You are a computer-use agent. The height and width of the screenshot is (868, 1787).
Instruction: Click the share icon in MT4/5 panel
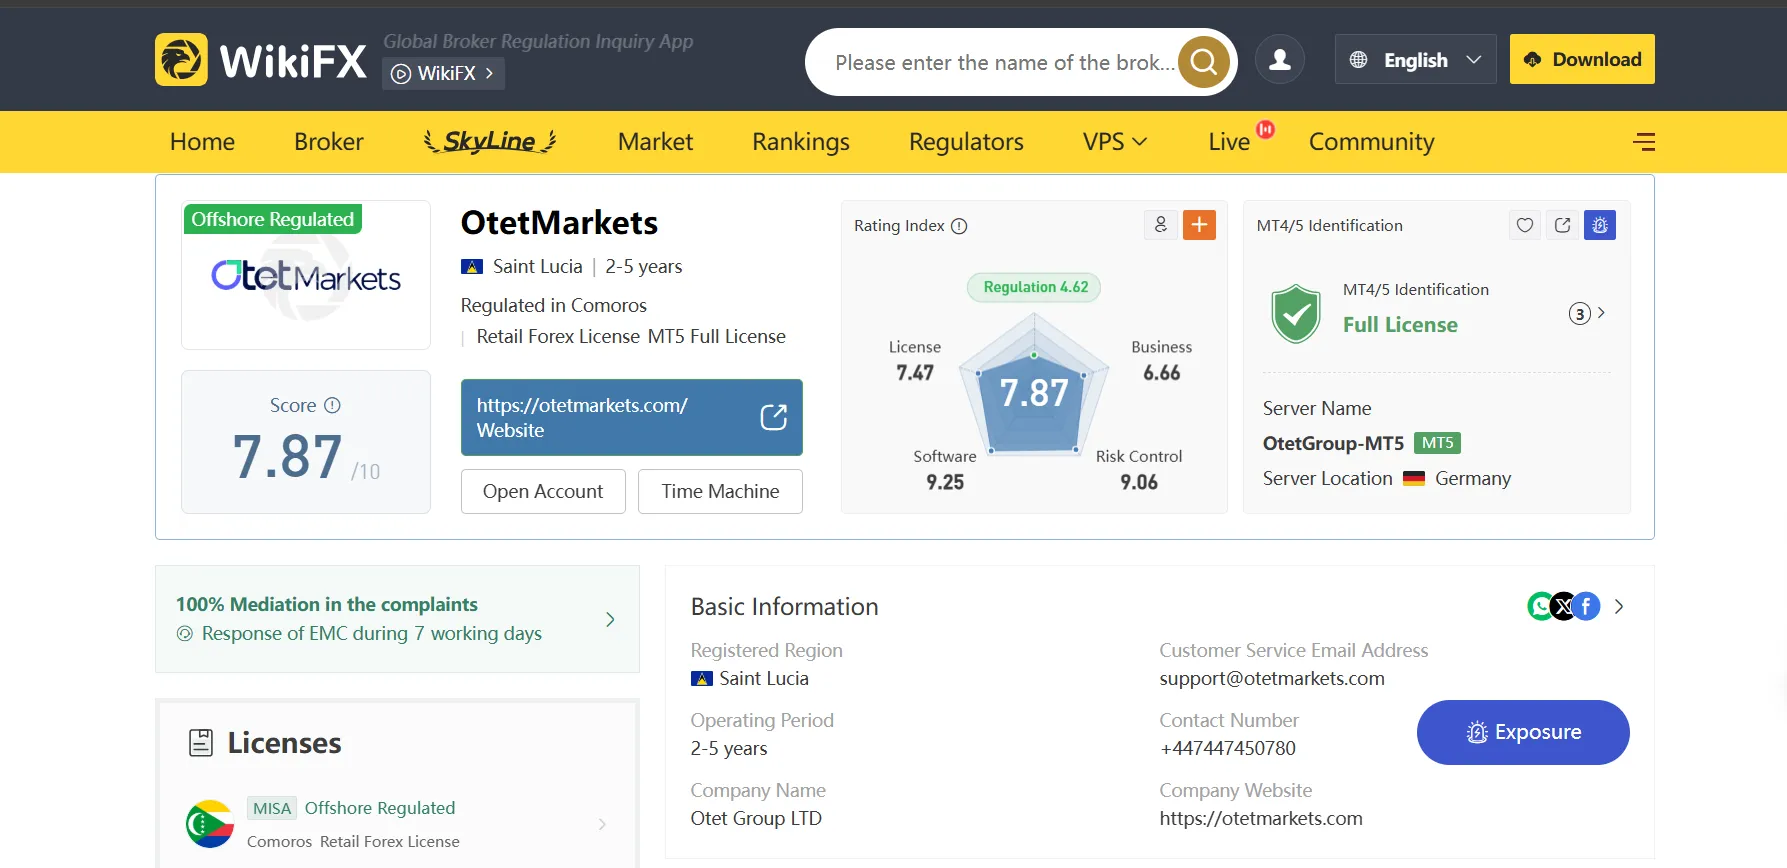click(1562, 225)
